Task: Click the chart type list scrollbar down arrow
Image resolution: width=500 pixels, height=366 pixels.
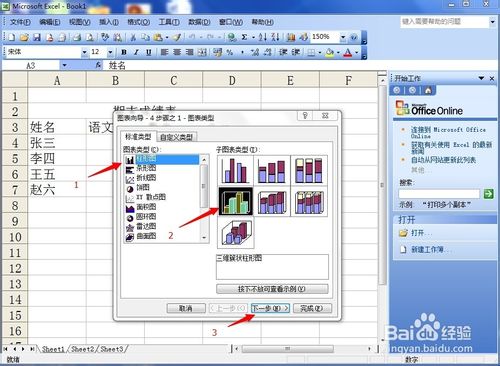Action: pyautogui.click(x=204, y=237)
